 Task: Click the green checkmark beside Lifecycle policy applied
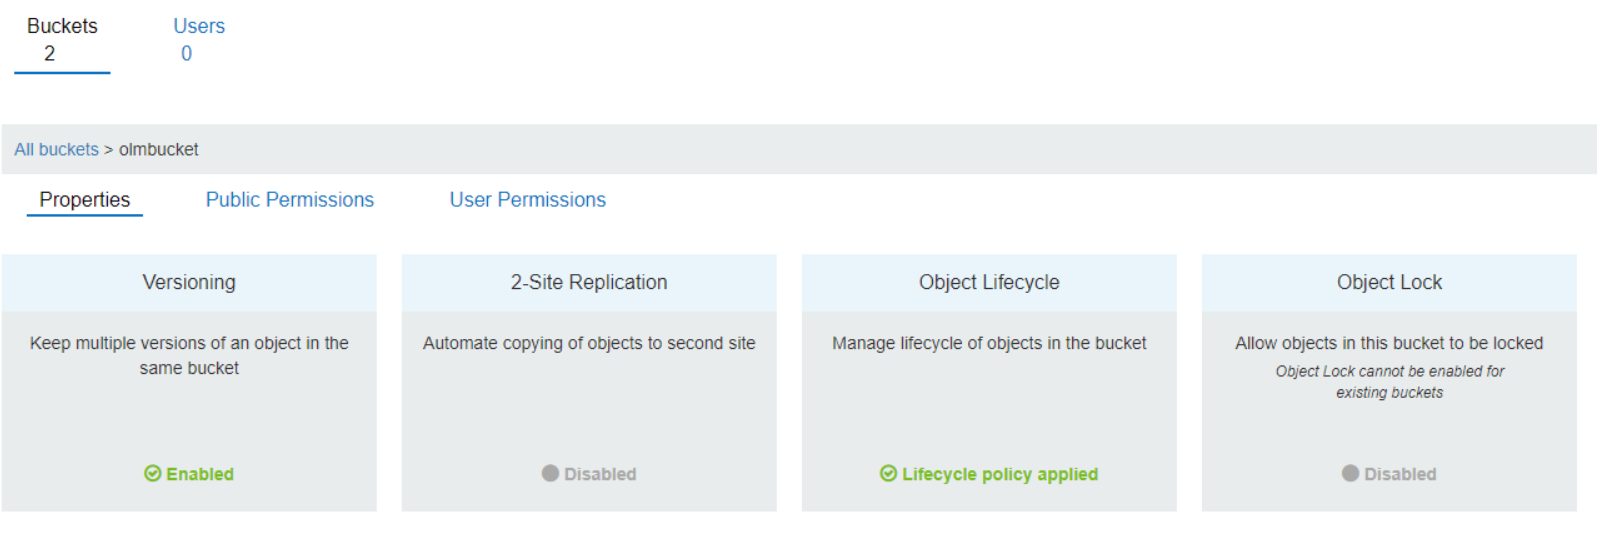888,474
